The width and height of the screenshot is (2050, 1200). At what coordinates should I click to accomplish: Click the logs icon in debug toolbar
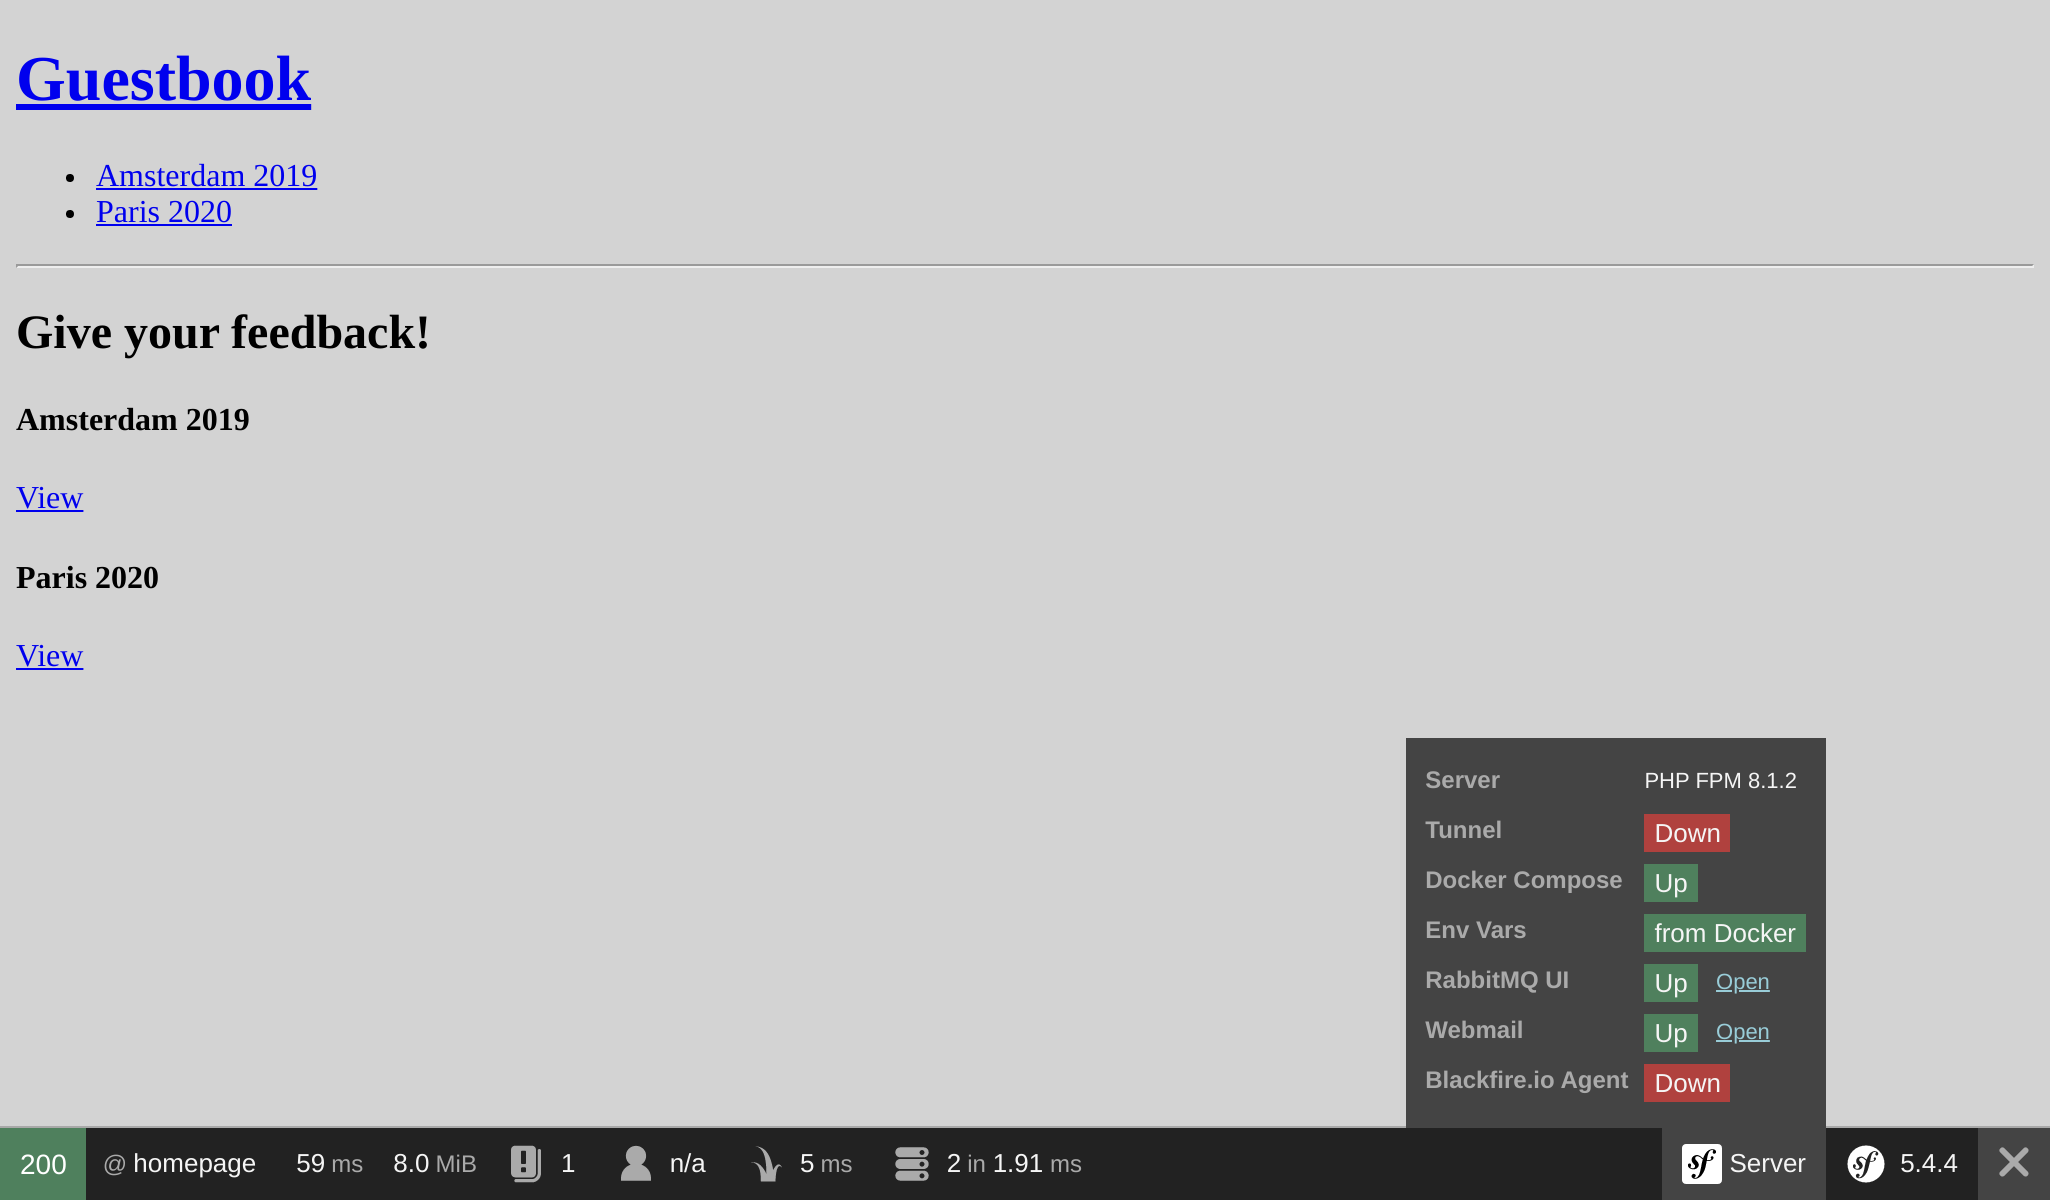(526, 1163)
